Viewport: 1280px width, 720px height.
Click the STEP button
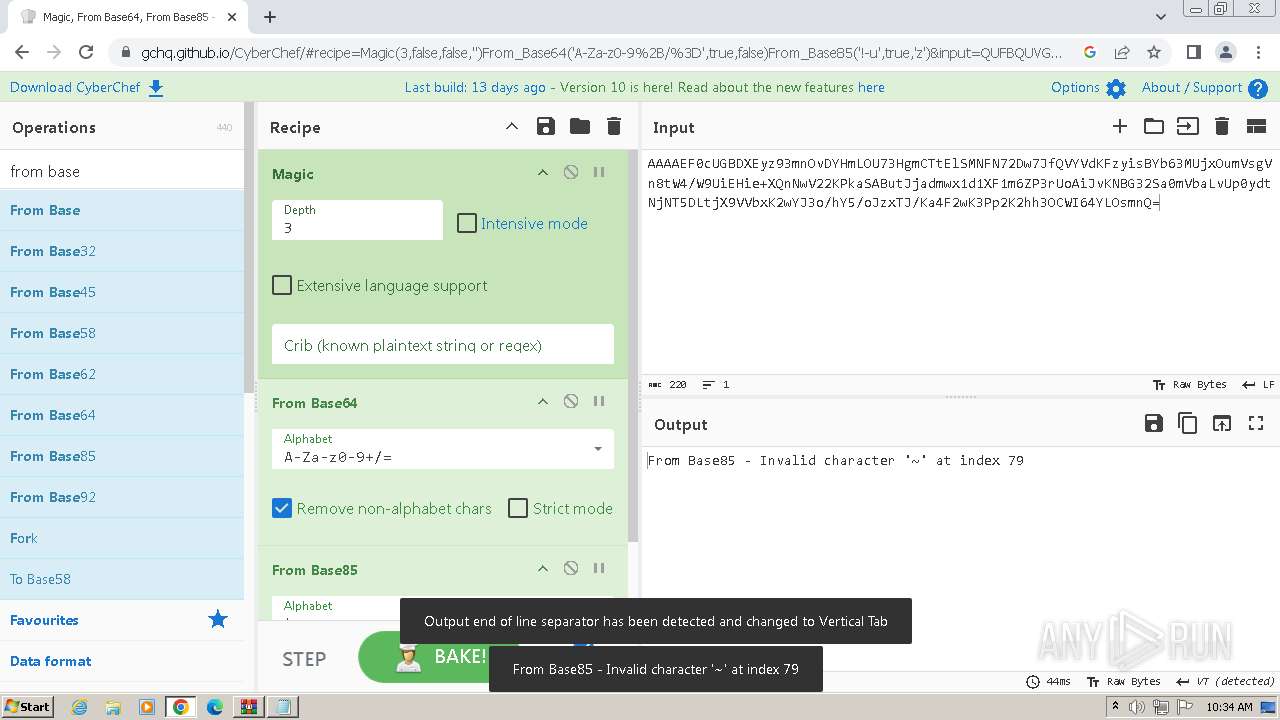pyautogui.click(x=304, y=658)
